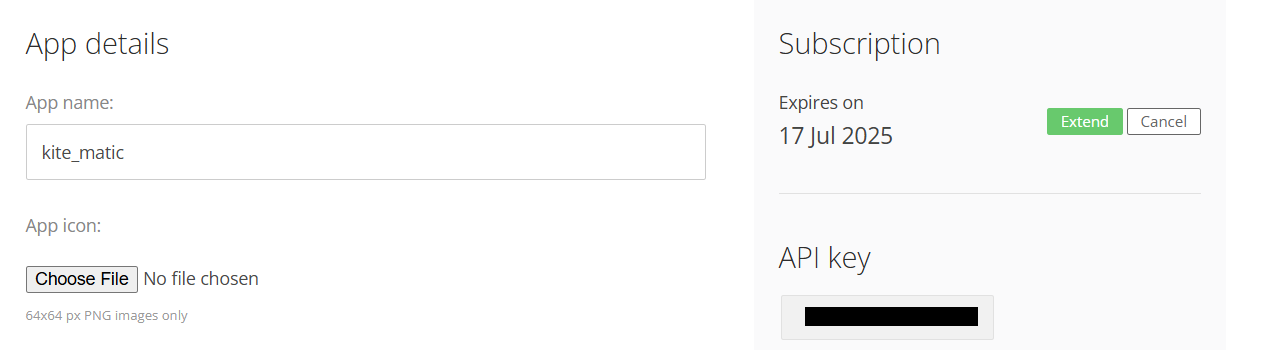Click the "App icon:" label

64,226
